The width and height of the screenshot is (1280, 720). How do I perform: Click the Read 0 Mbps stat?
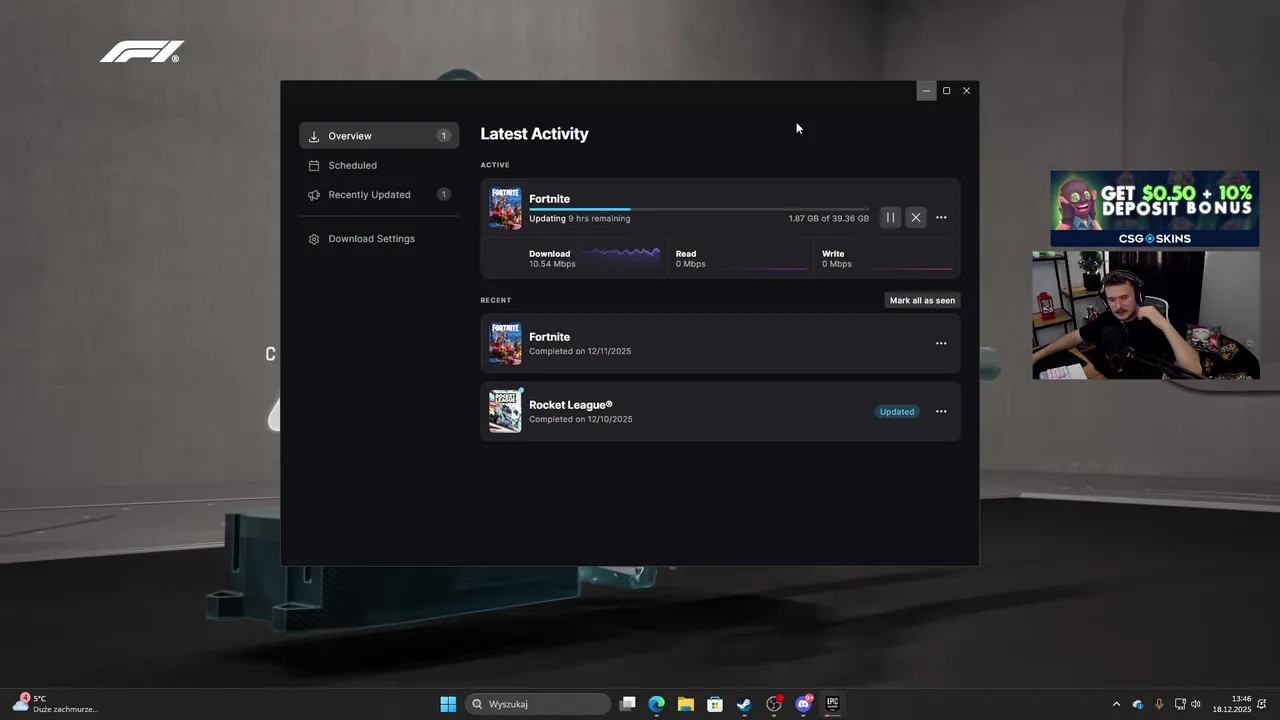[691, 259]
